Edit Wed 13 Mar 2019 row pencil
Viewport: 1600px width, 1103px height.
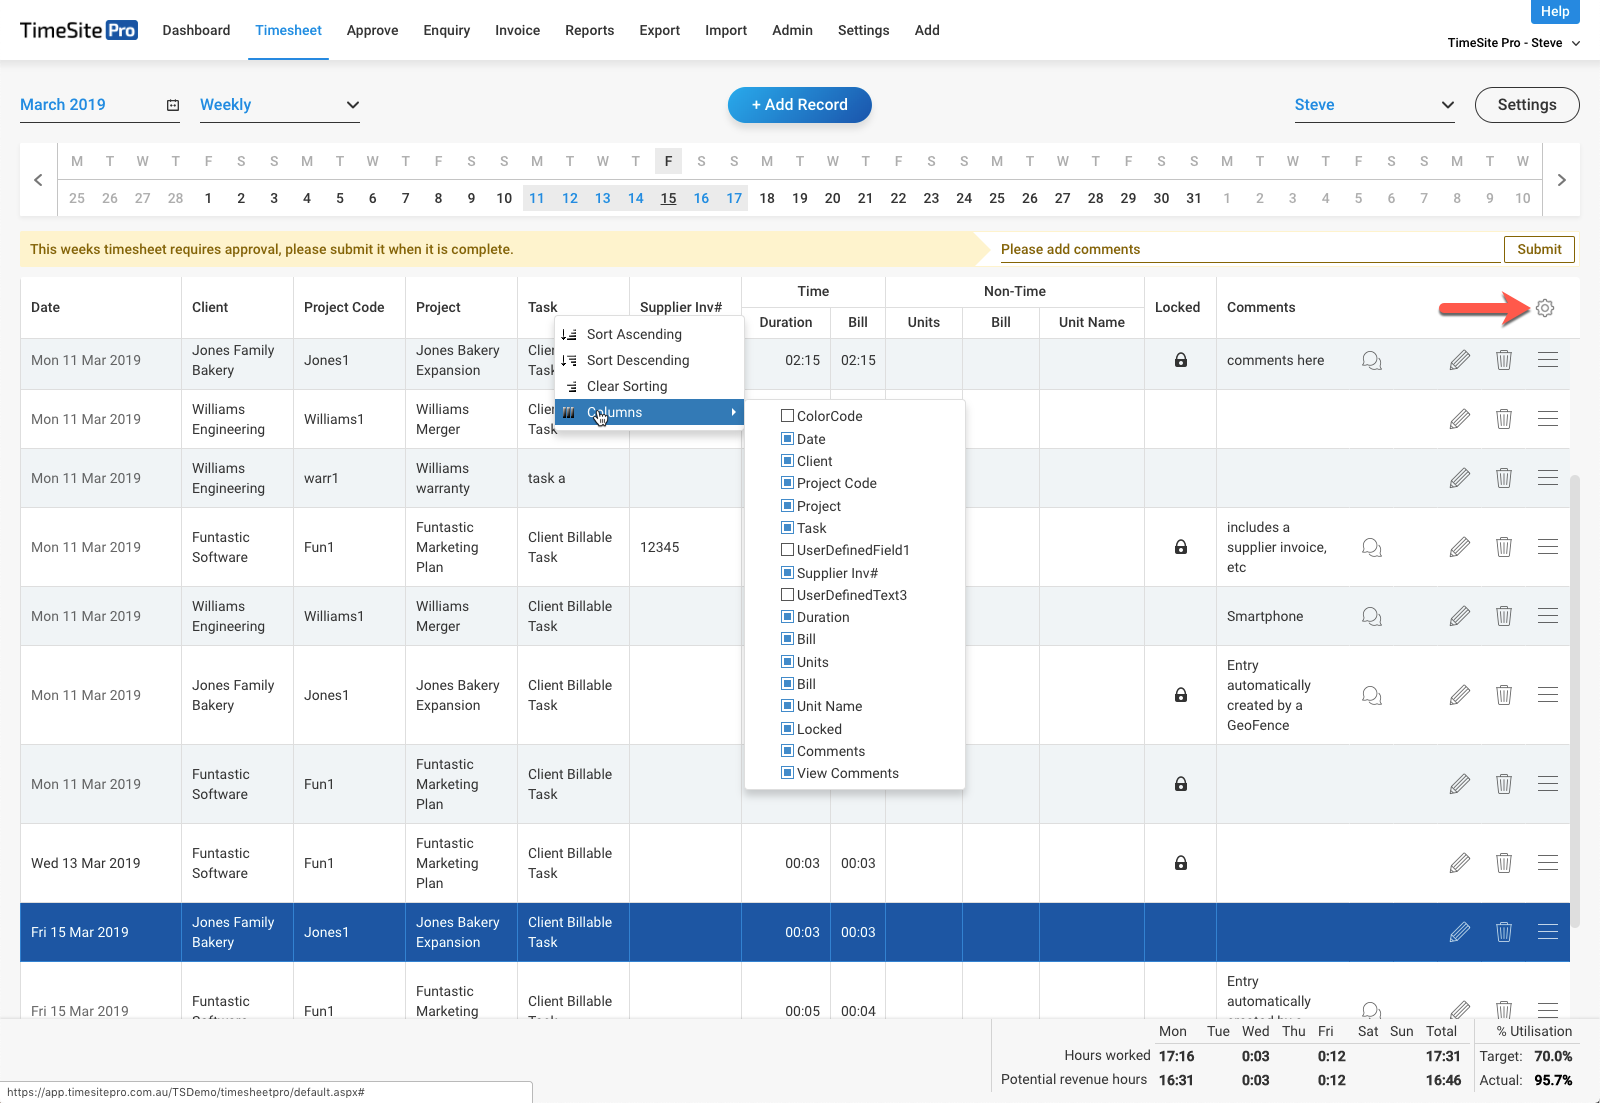[x=1460, y=863]
